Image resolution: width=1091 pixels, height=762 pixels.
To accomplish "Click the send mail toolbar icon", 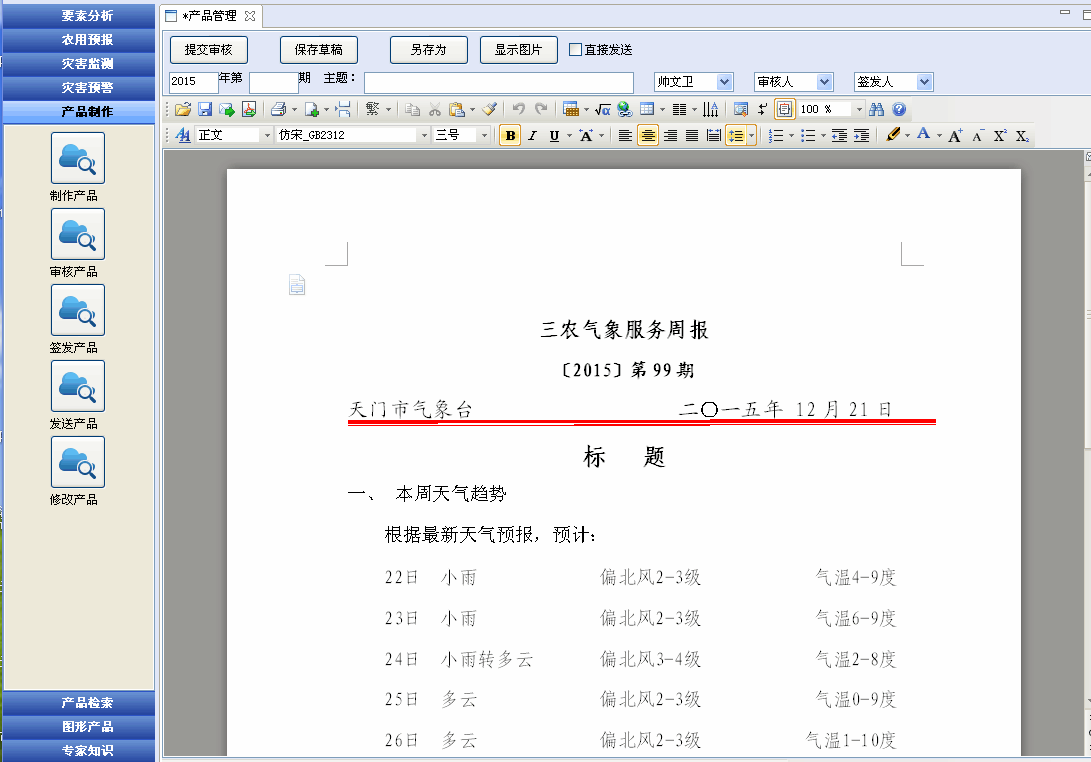I will tap(227, 109).
